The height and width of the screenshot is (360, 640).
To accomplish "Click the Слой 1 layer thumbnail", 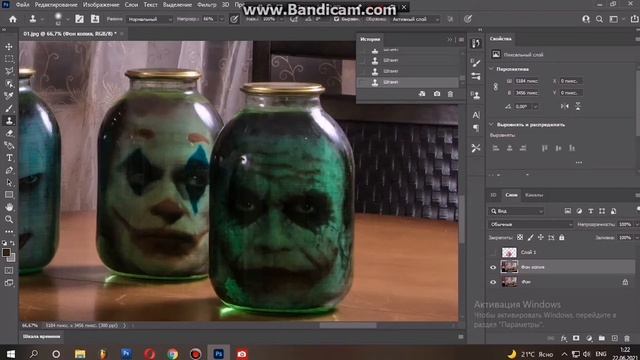I will point(509,252).
